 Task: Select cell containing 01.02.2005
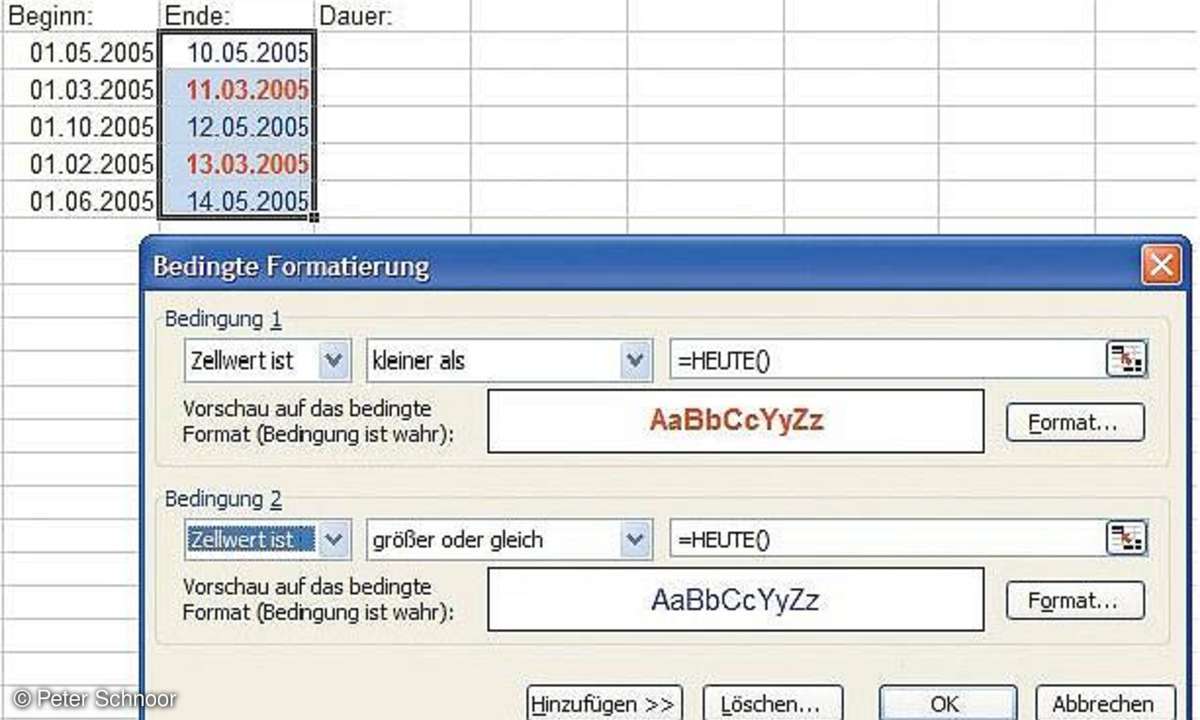(80, 163)
